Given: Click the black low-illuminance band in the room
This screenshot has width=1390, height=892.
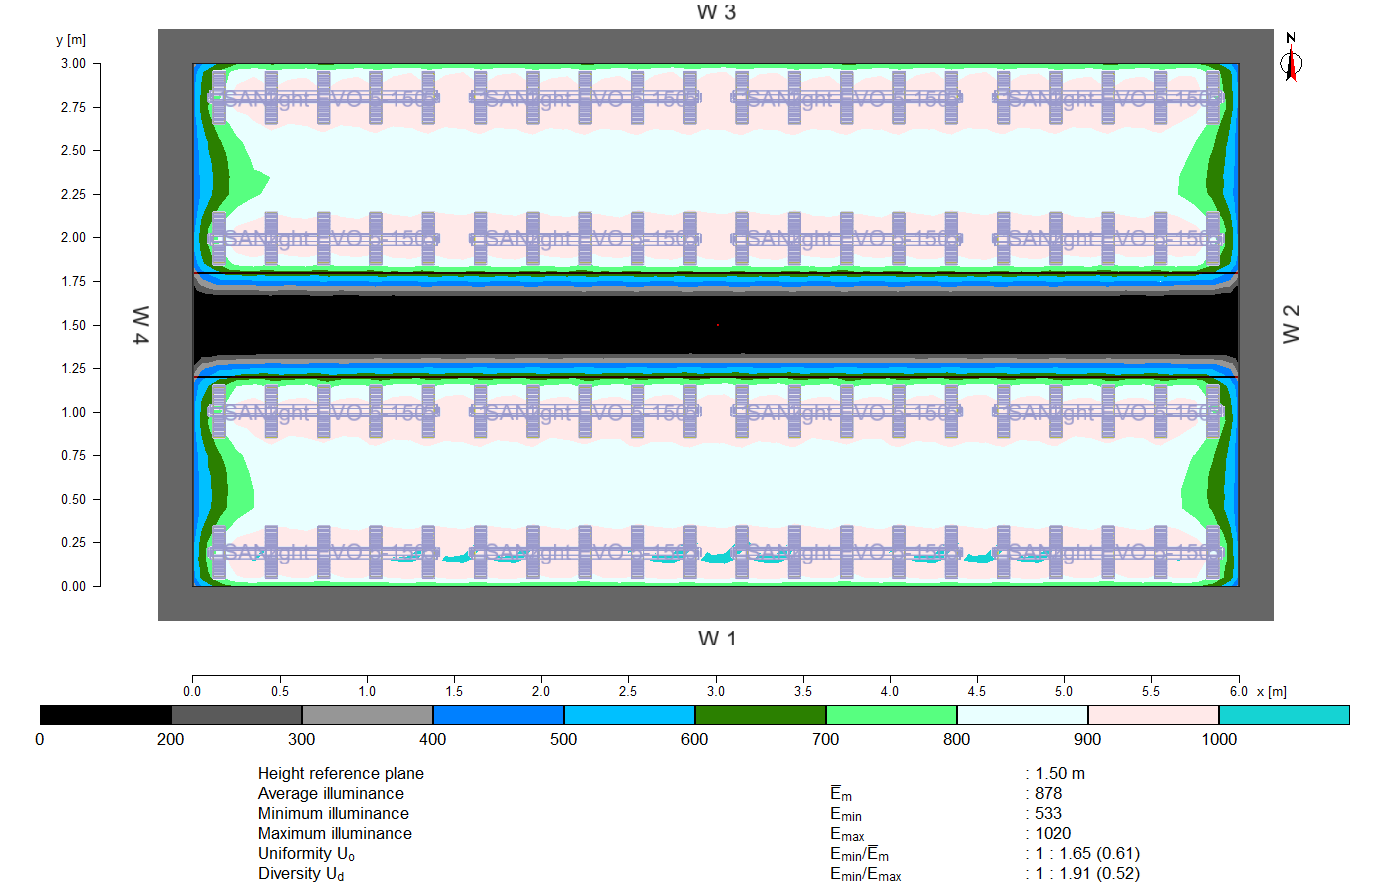Looking at the screenshot, I should tap(716, 325).
